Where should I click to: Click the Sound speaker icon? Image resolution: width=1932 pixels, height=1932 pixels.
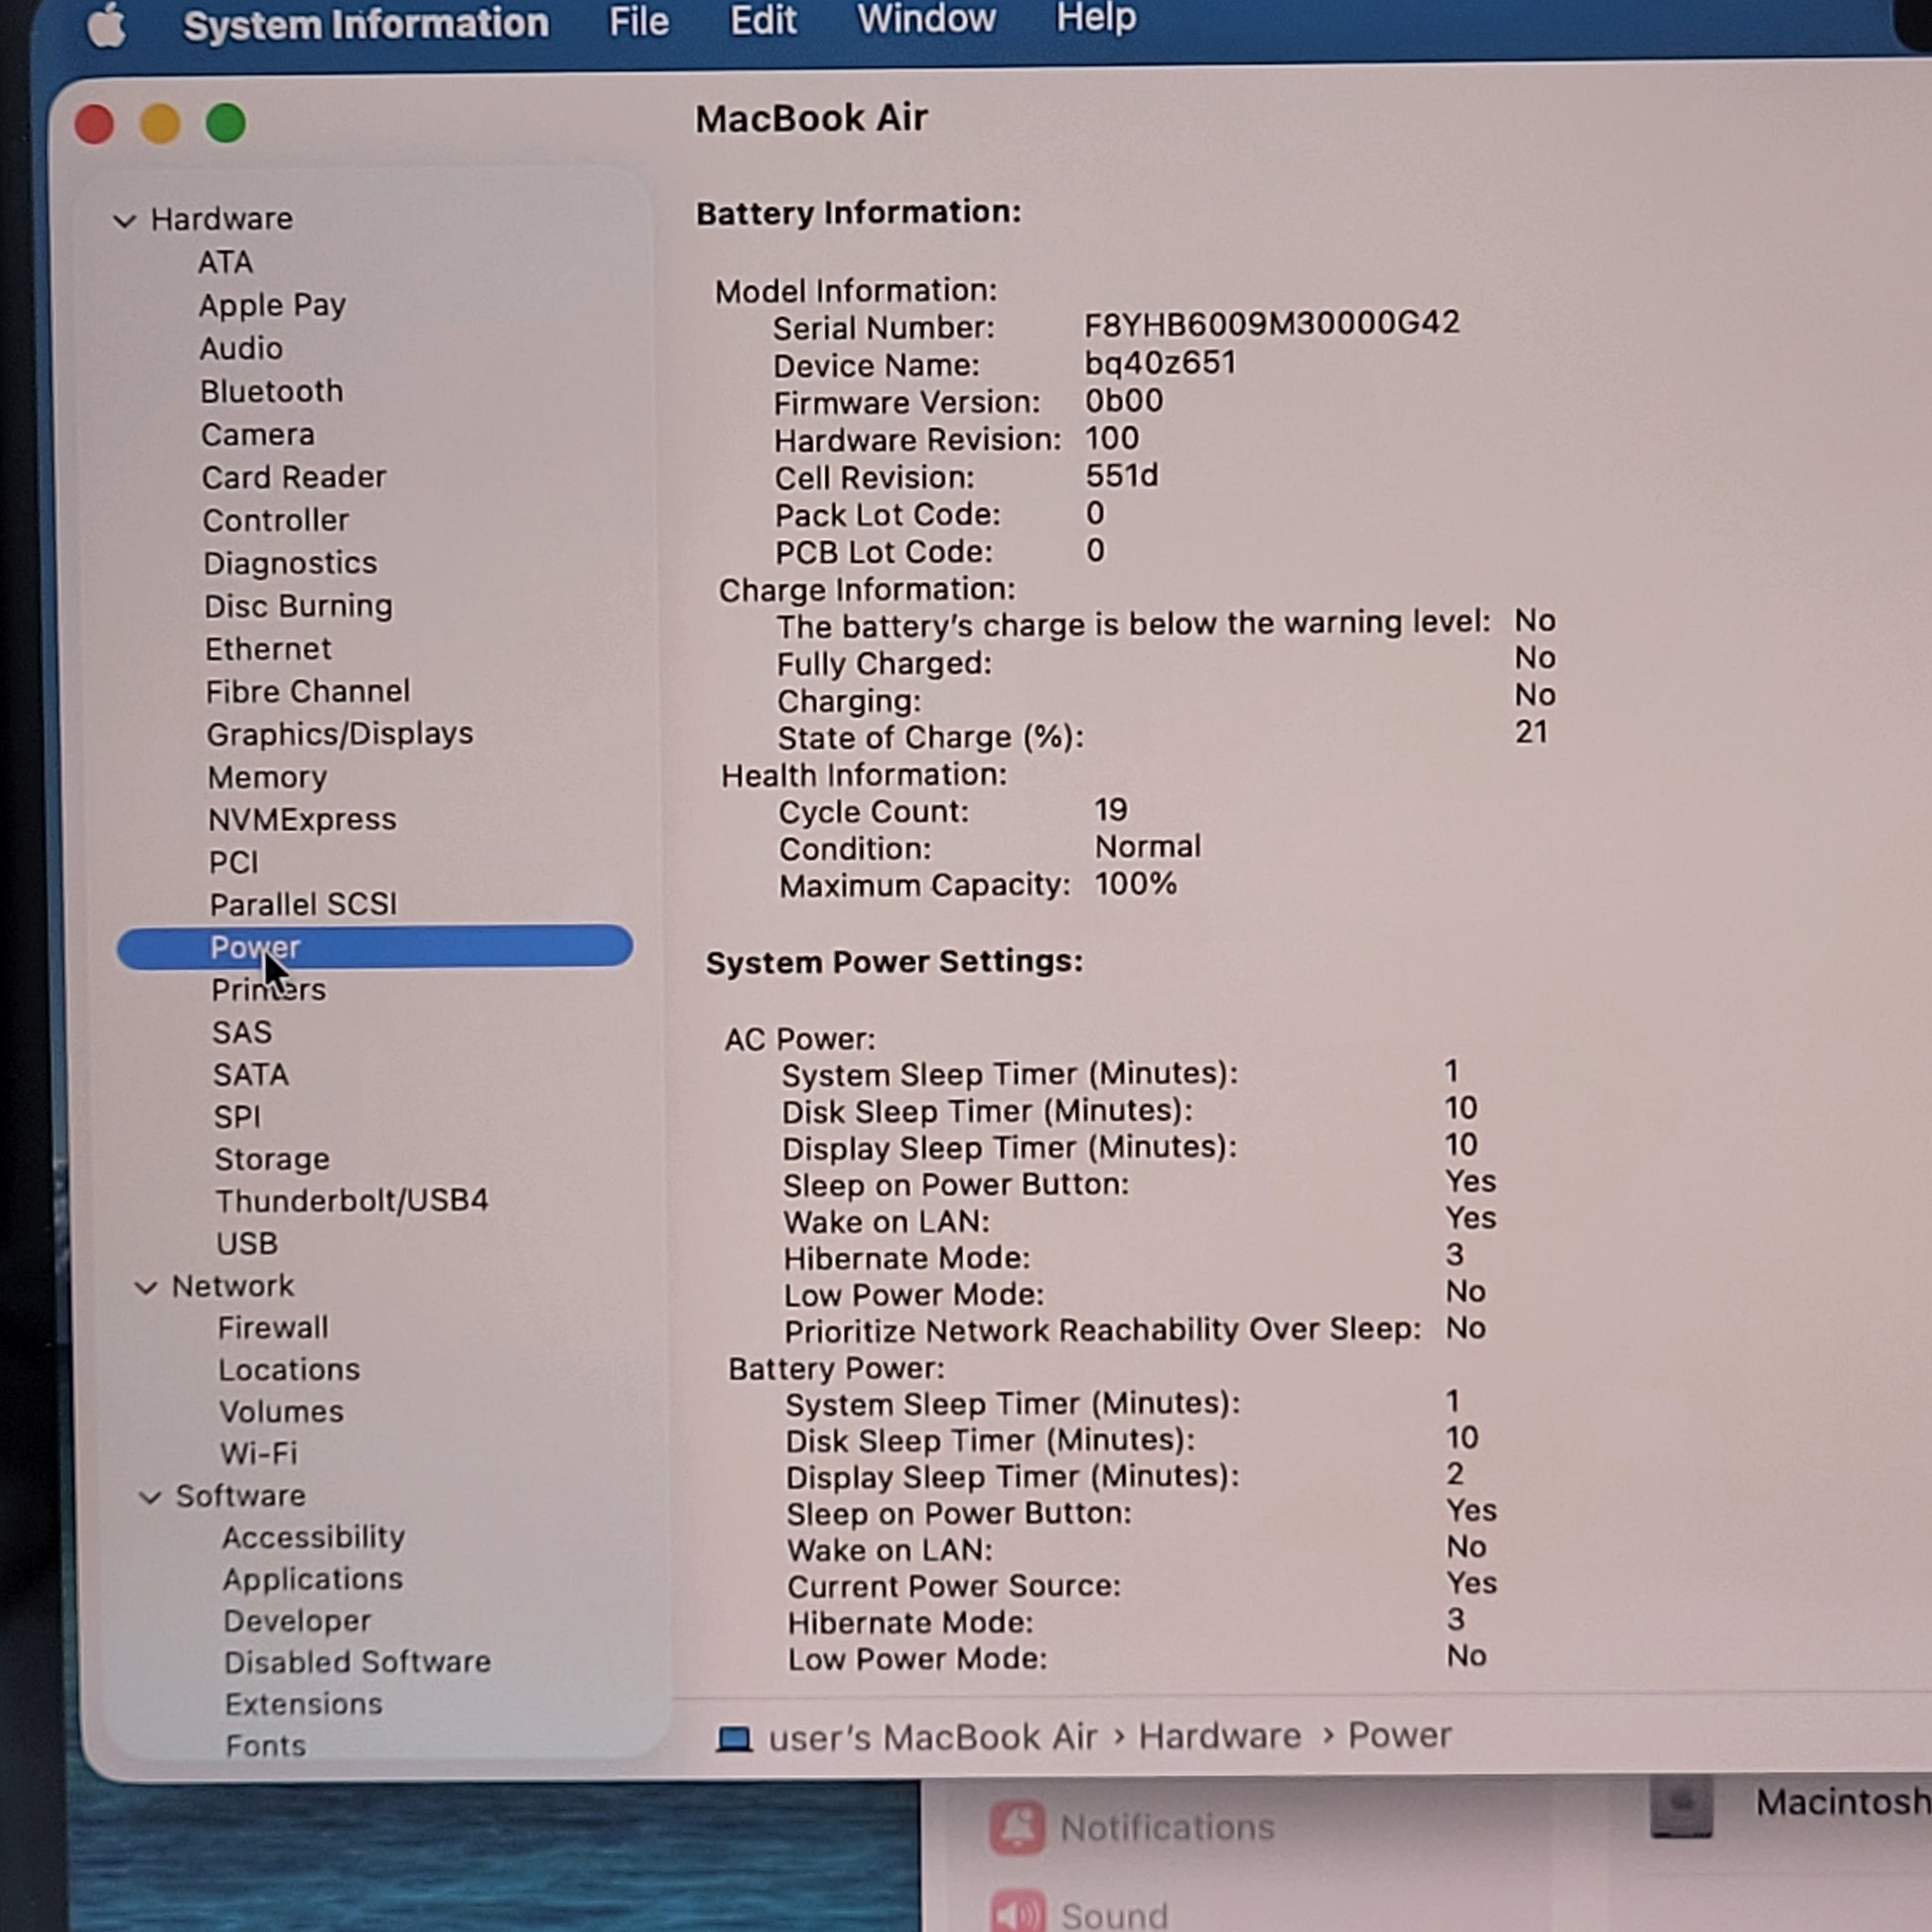[x=1017, y=1912]
